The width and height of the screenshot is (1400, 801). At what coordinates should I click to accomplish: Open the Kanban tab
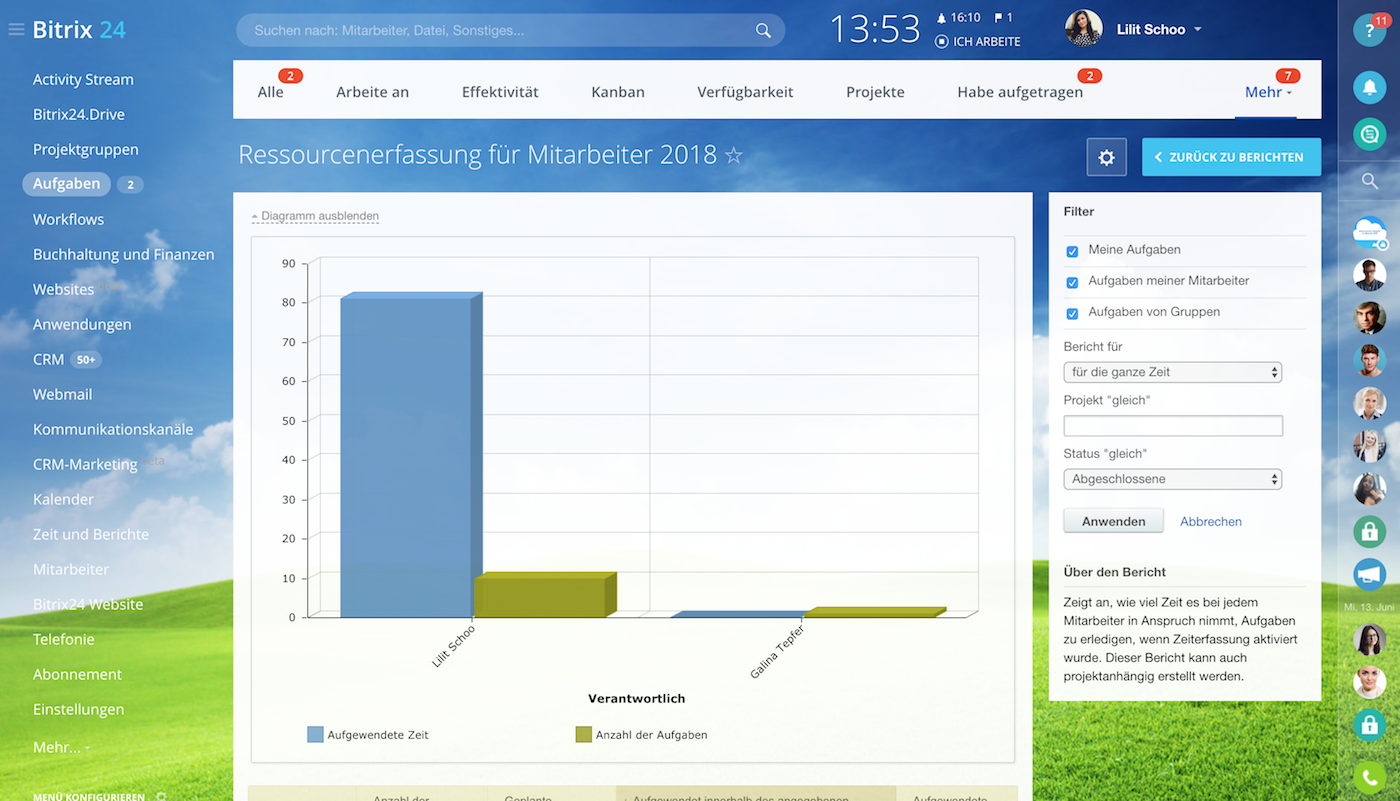pyautogui.click(x=618, y=92)
